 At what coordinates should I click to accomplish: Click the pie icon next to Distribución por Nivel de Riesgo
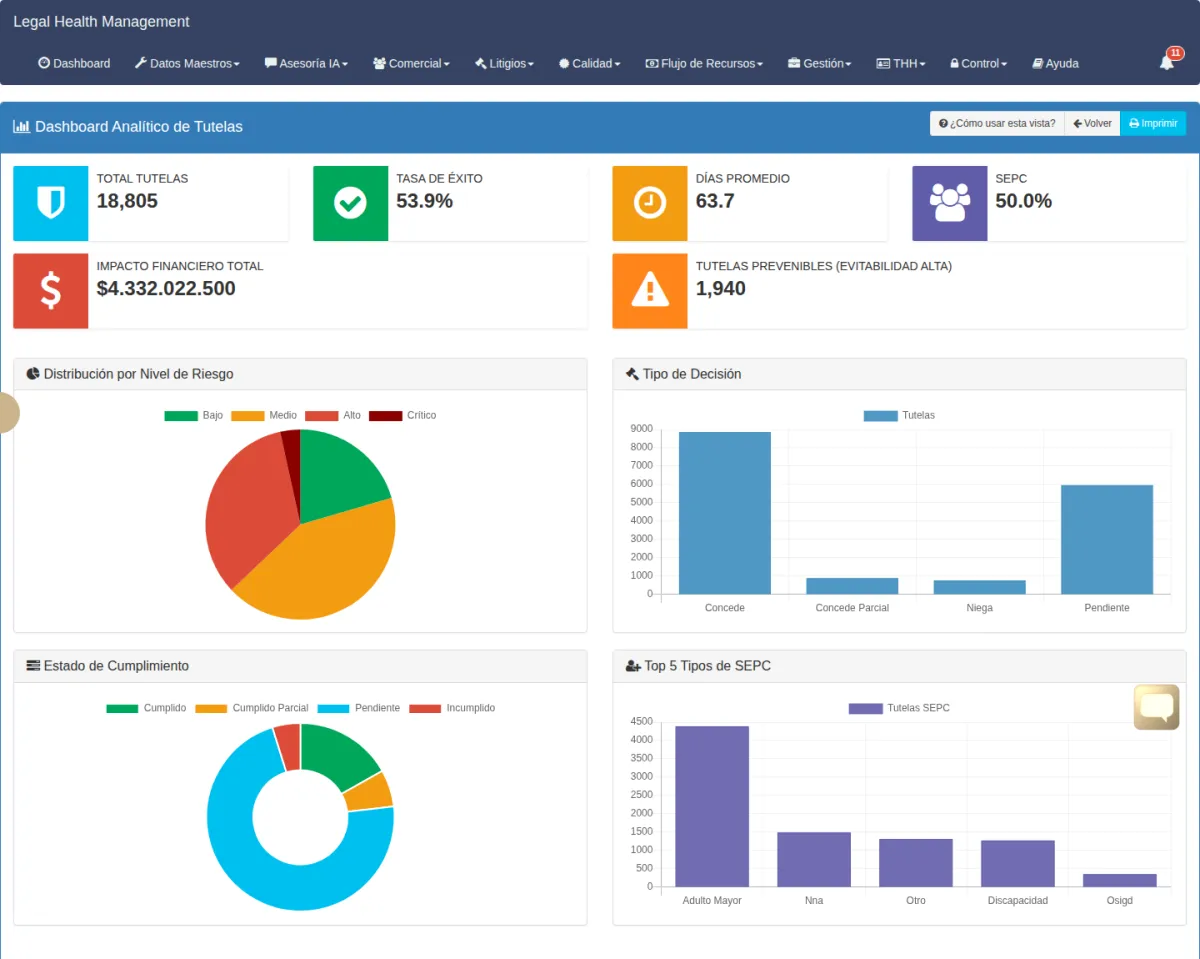[33, 373]
